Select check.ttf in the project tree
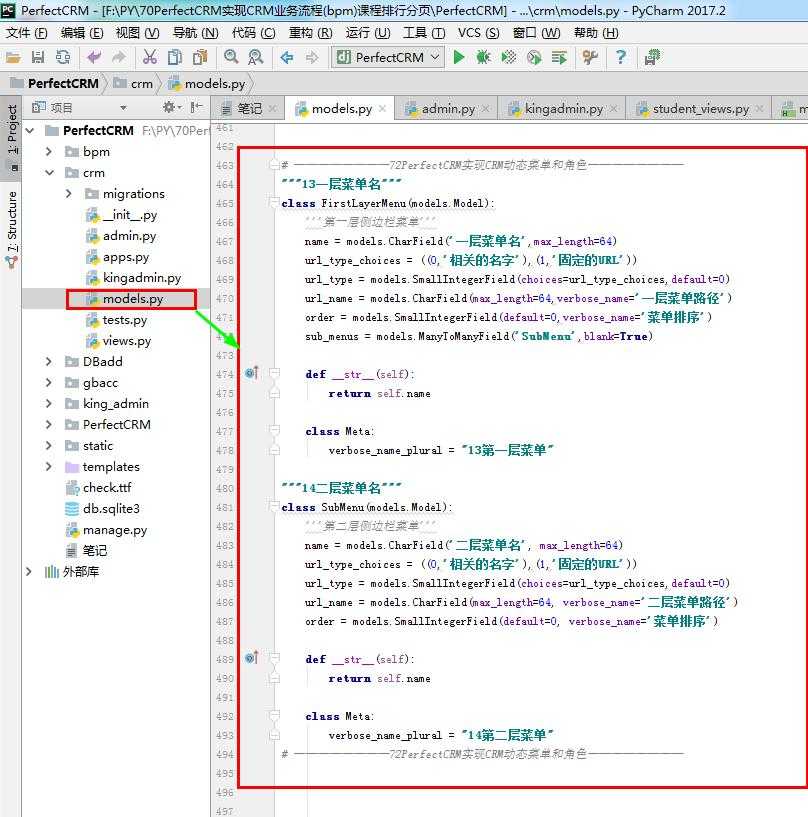 pos(107,488)
